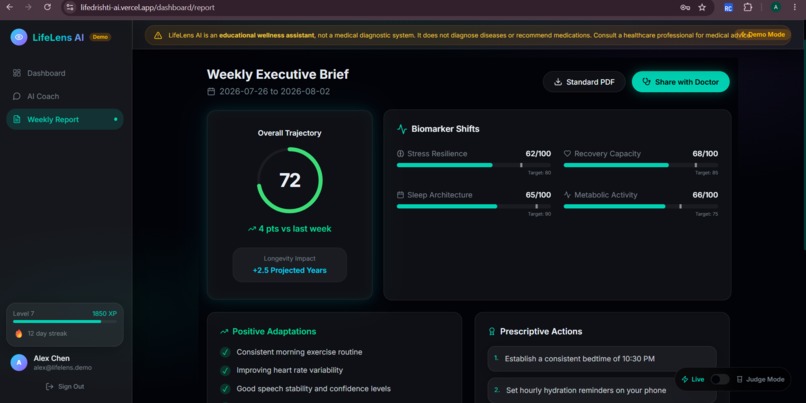Reload the page with the browser refresh icon
806x403 pixels.
pyautogui.click(x=47, y=7)
